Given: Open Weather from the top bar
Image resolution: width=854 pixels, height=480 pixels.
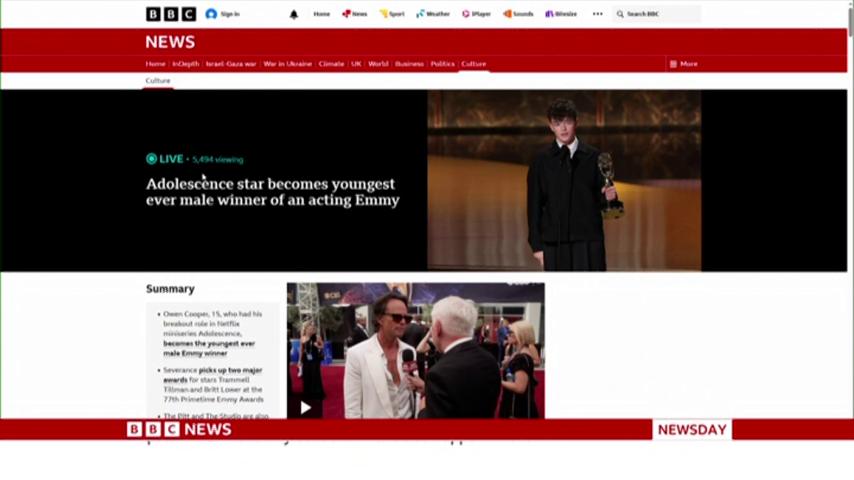Looking at the screenshot, I should (x=433, y=14).
